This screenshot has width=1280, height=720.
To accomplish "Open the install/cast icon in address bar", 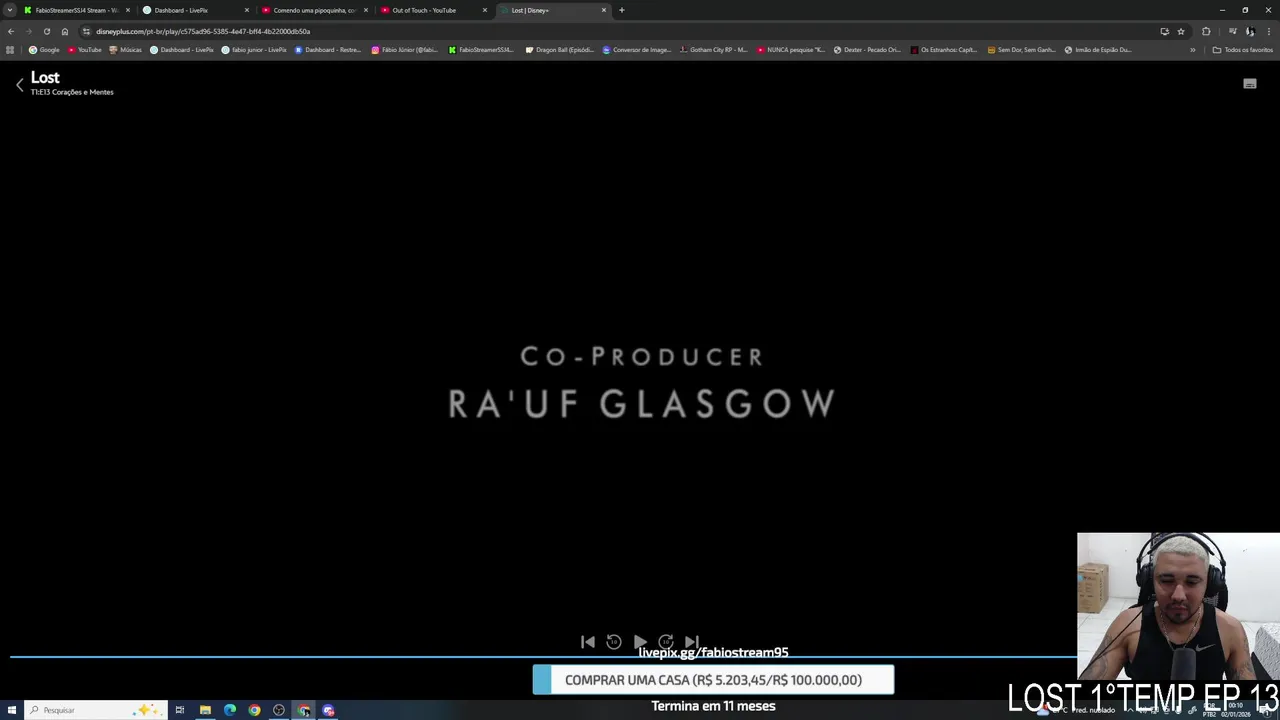I will tap(1164, 31).
